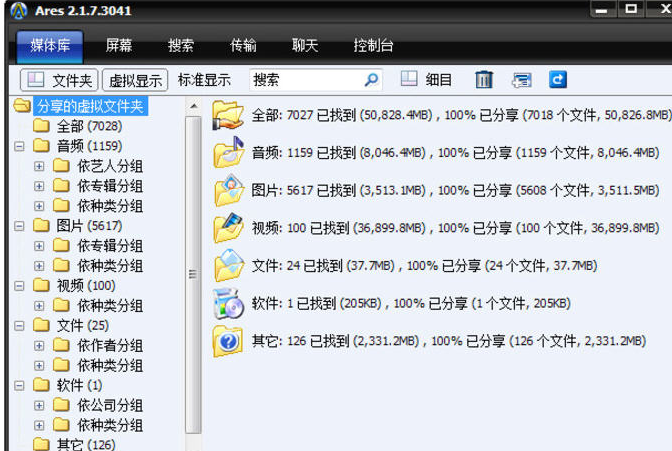Expand 依种类分组 under 视频
Screen dimensions: 672x451
point(39,306)
